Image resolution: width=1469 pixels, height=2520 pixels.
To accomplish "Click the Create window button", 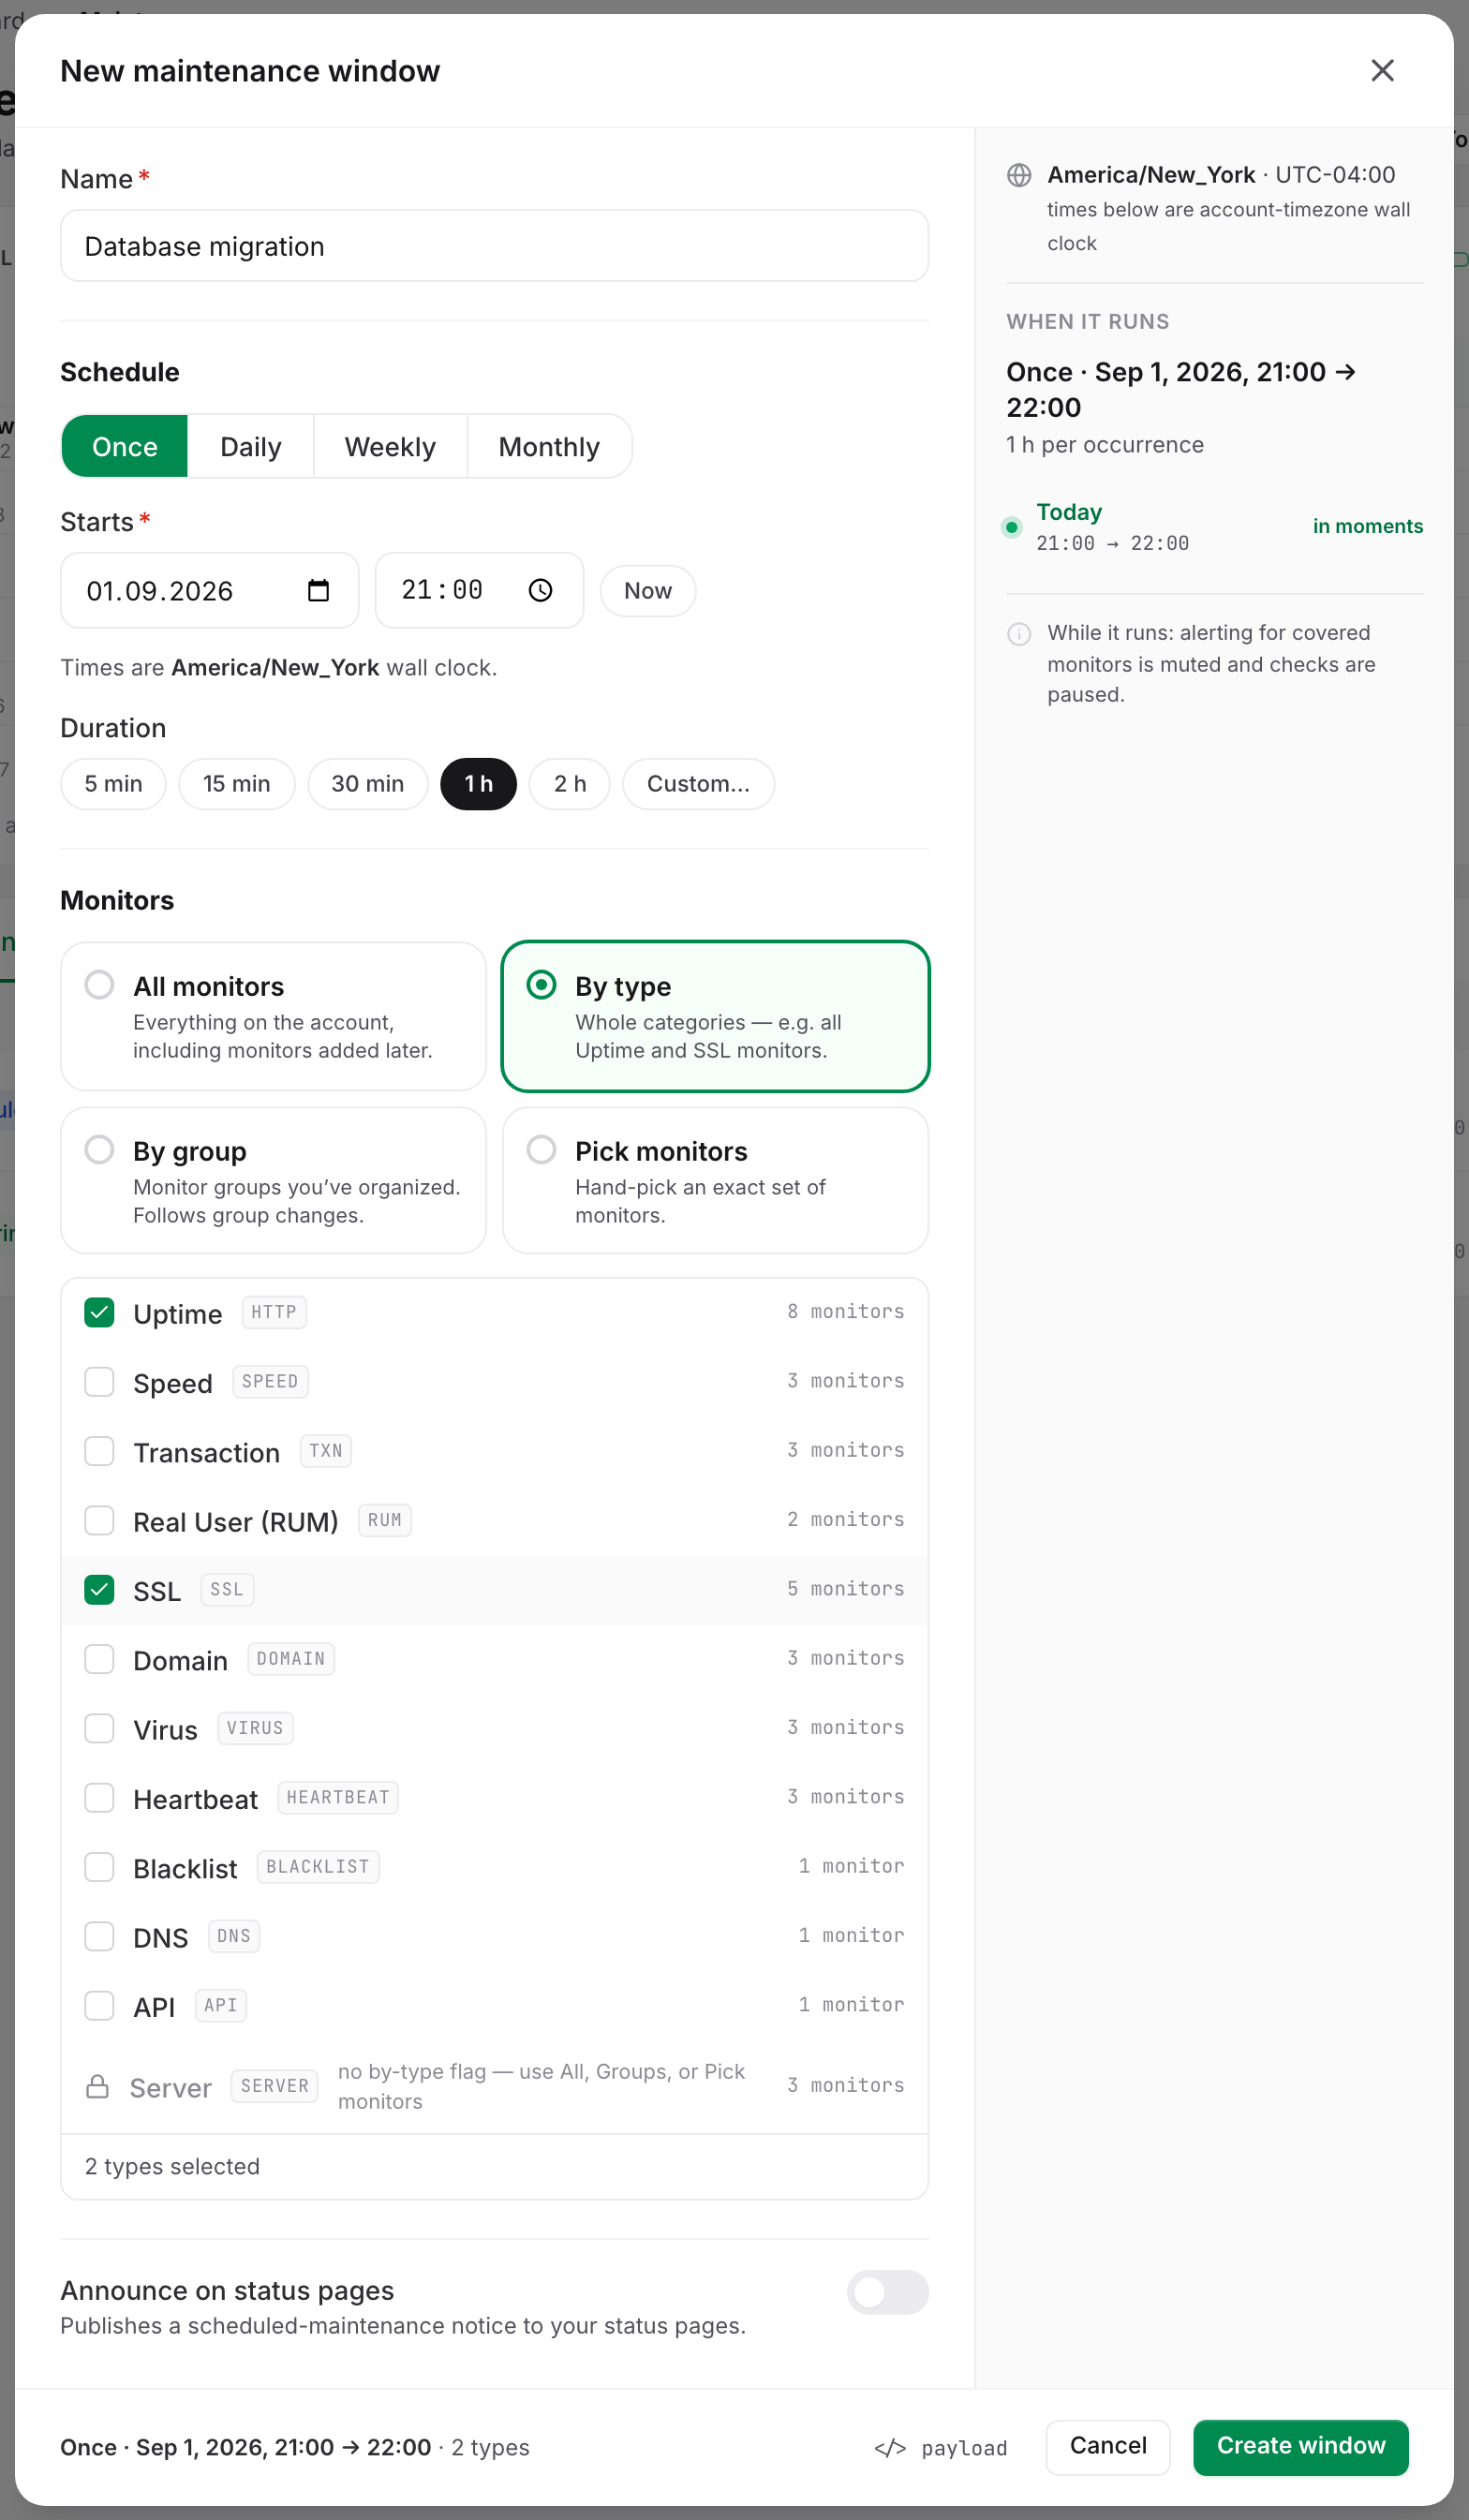I will (x=1301, y=2447).
